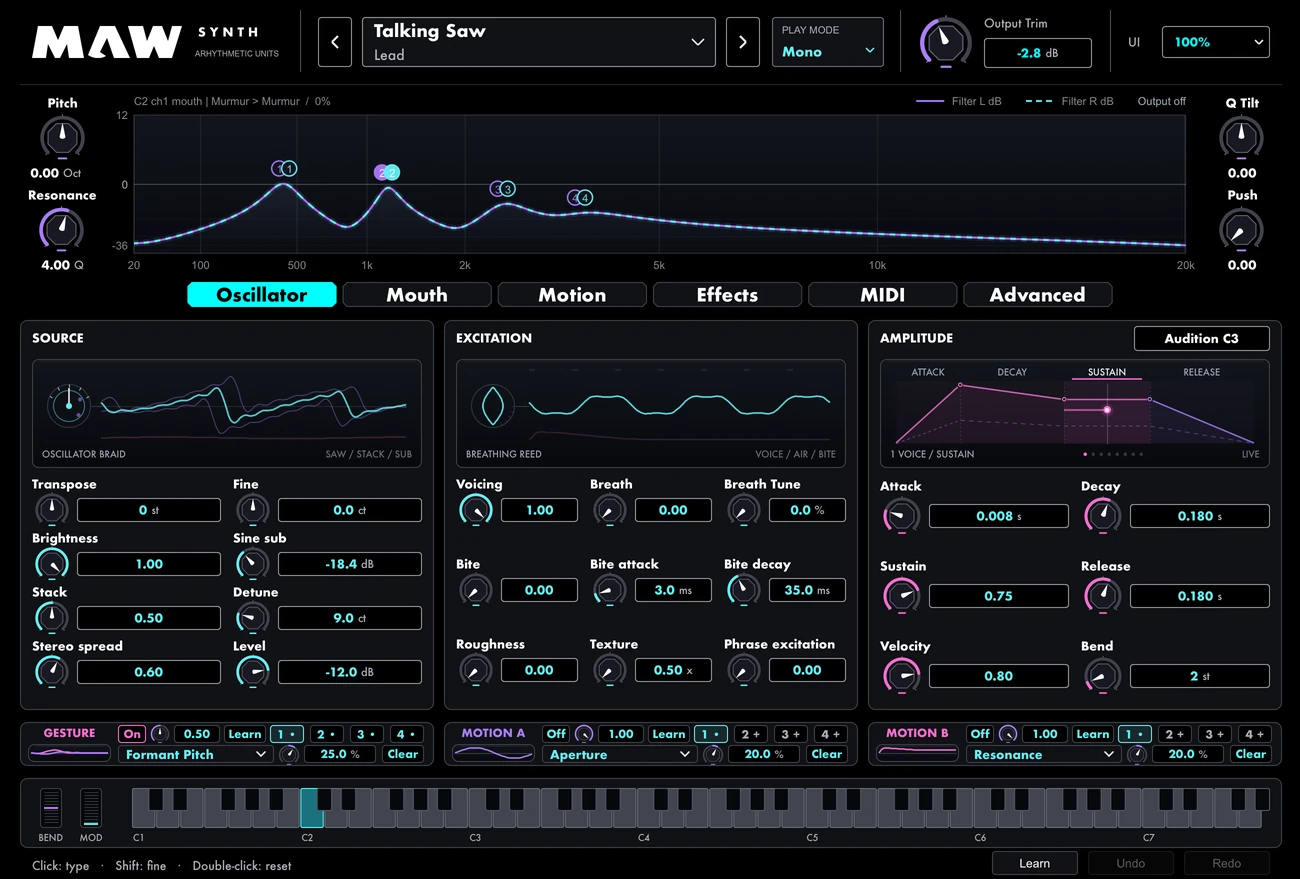The width and height of the screenshot is (1300, 879).
Task: Turn off the Gesture On toggle
Action: tap(132, 734)
